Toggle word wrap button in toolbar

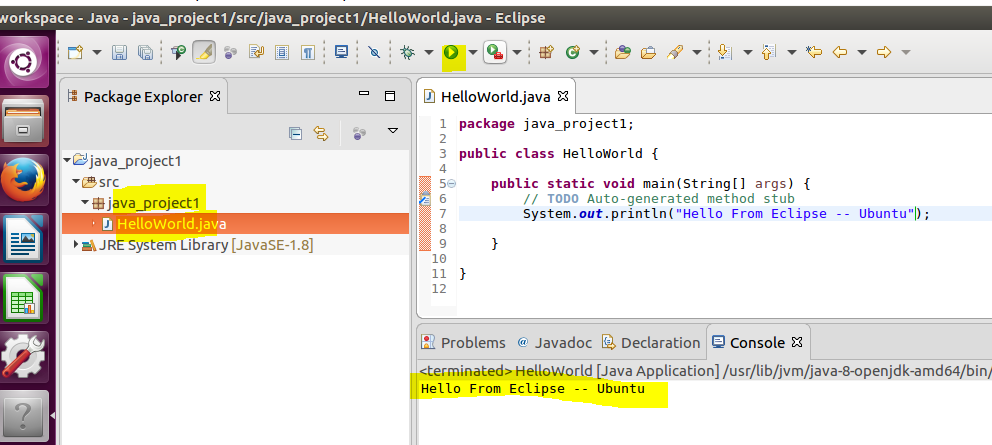[256, 53]
